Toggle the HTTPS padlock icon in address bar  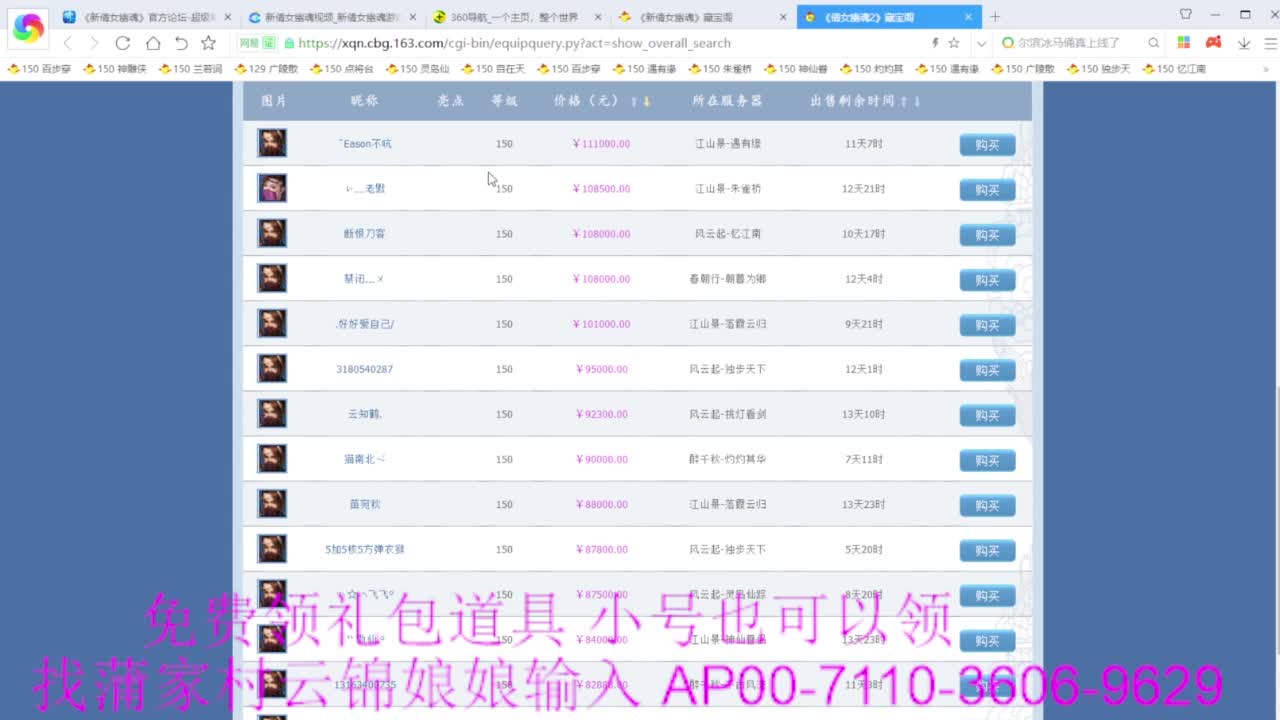click(287, 44)
